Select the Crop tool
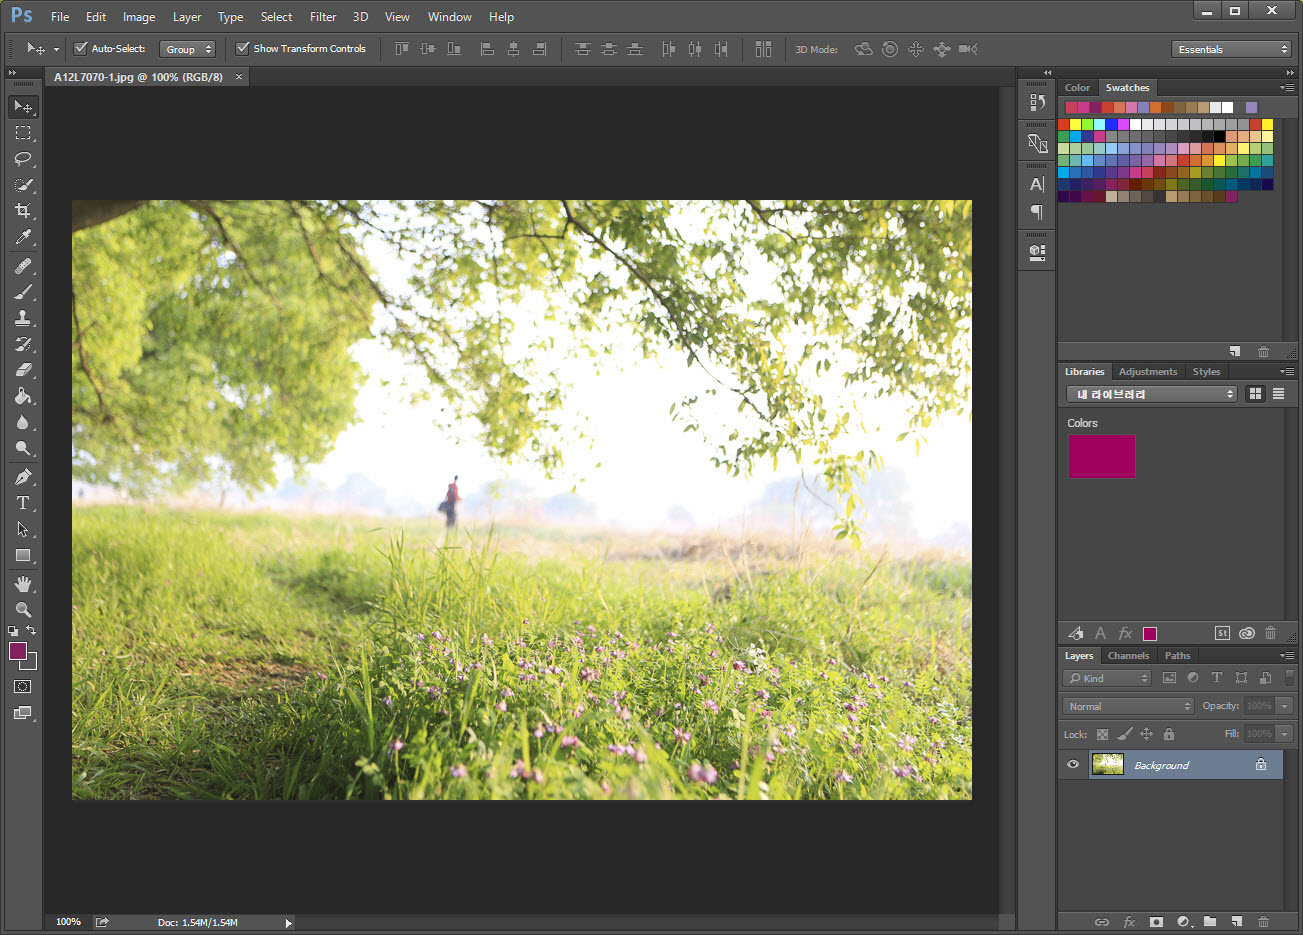1303x935 pixels. 23,211
